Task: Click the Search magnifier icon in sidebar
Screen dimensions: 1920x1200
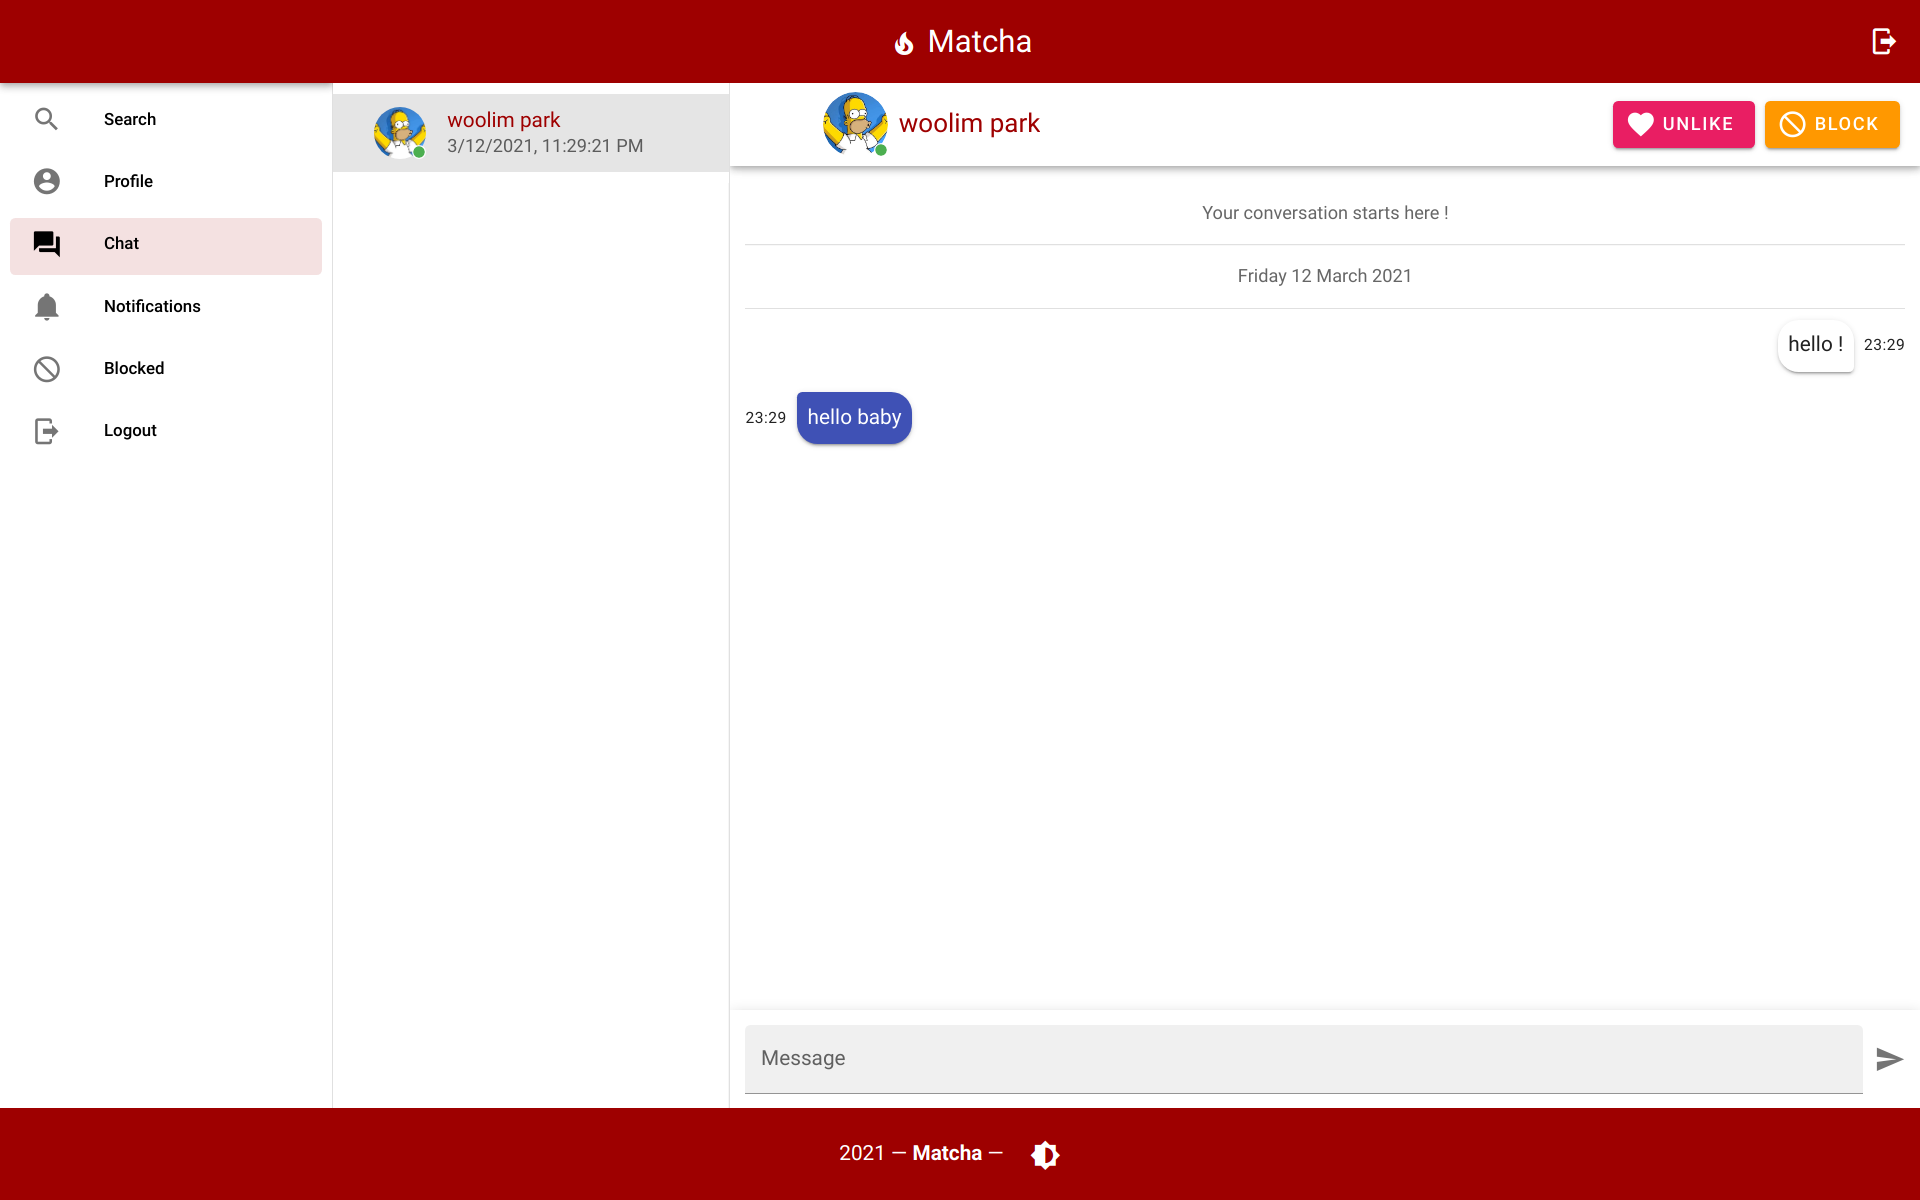Action: (x=46, y=119)
